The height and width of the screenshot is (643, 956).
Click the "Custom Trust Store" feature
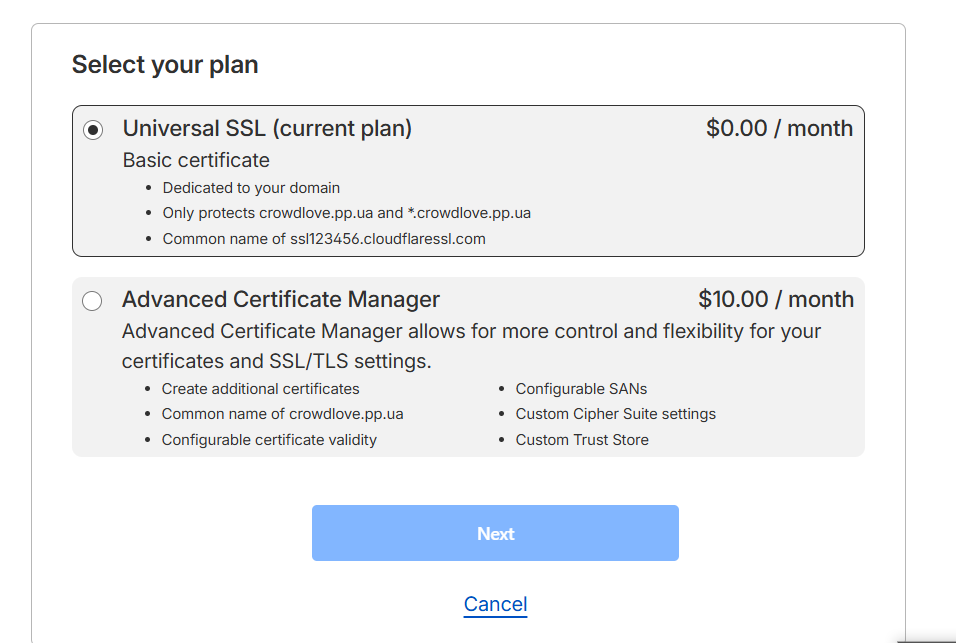point(582,440)
